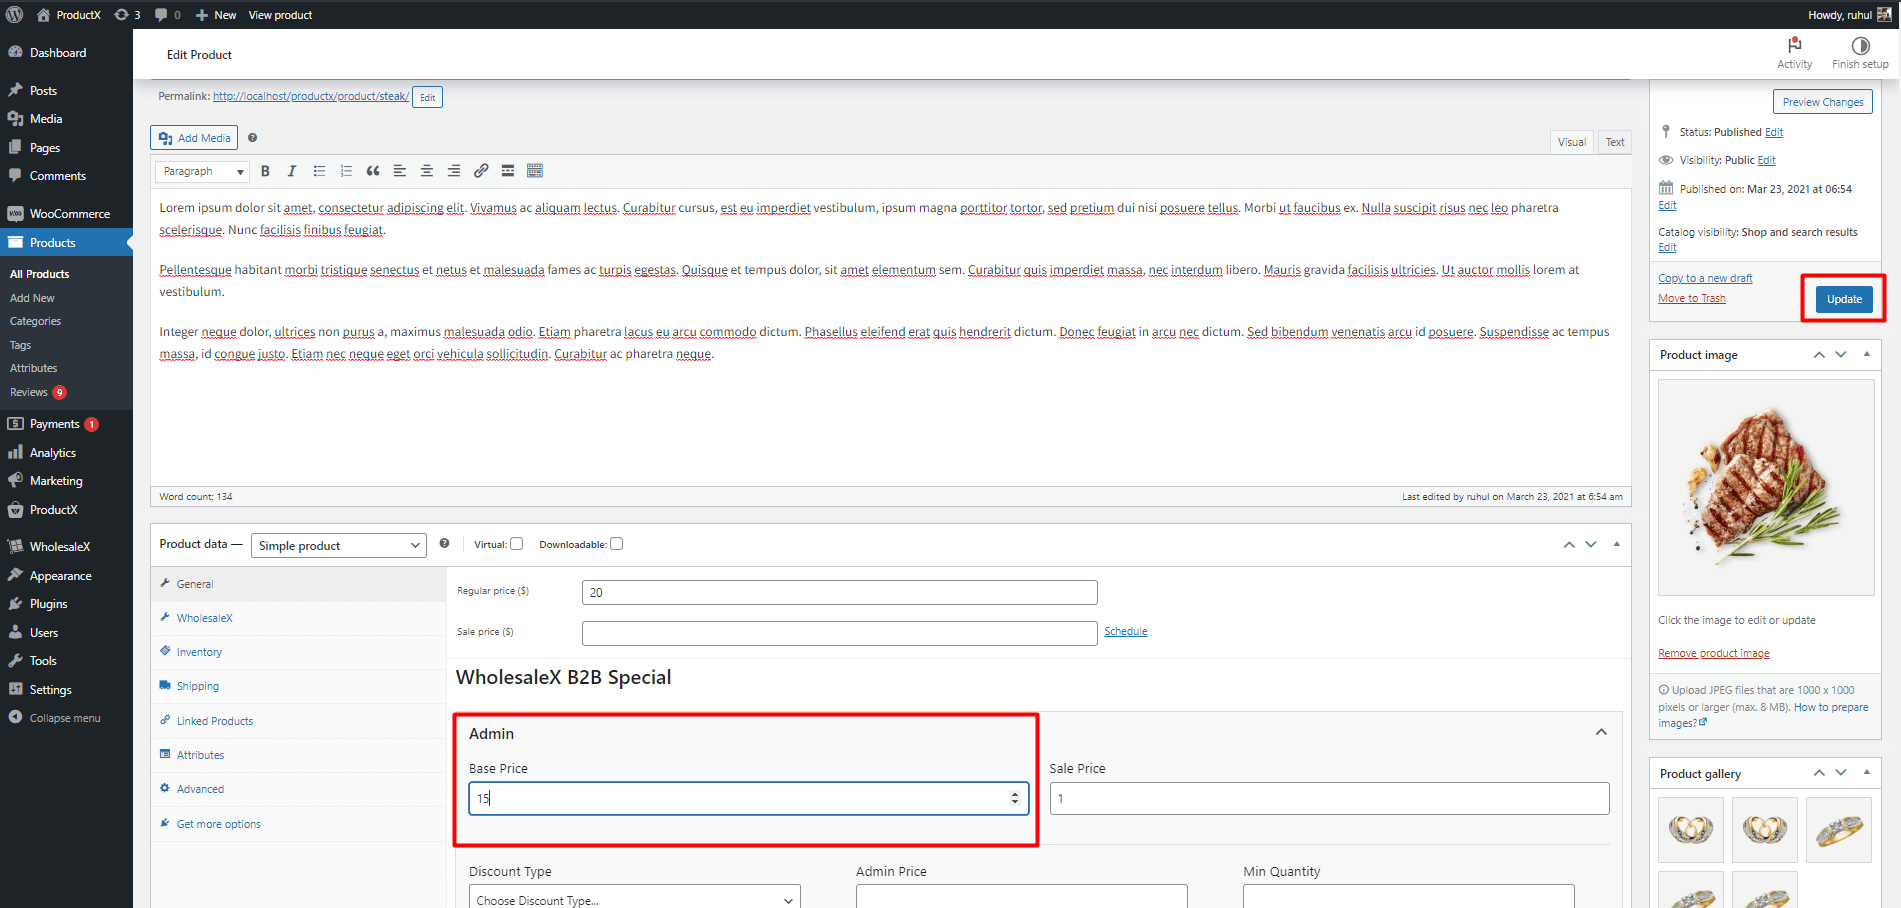1901x908 pixels.
Task: Open the Simple product type dropdown
Action: [x=338, y=545]
